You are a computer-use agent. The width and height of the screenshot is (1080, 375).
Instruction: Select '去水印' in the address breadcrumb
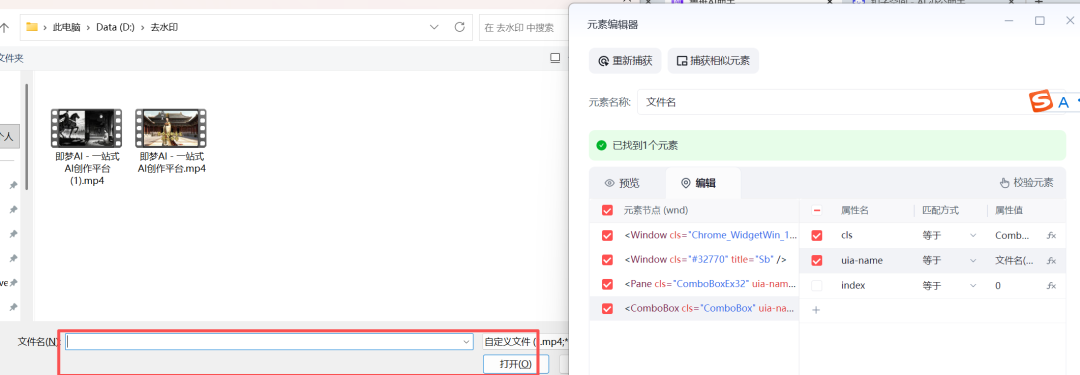click(x=165, y=28)
